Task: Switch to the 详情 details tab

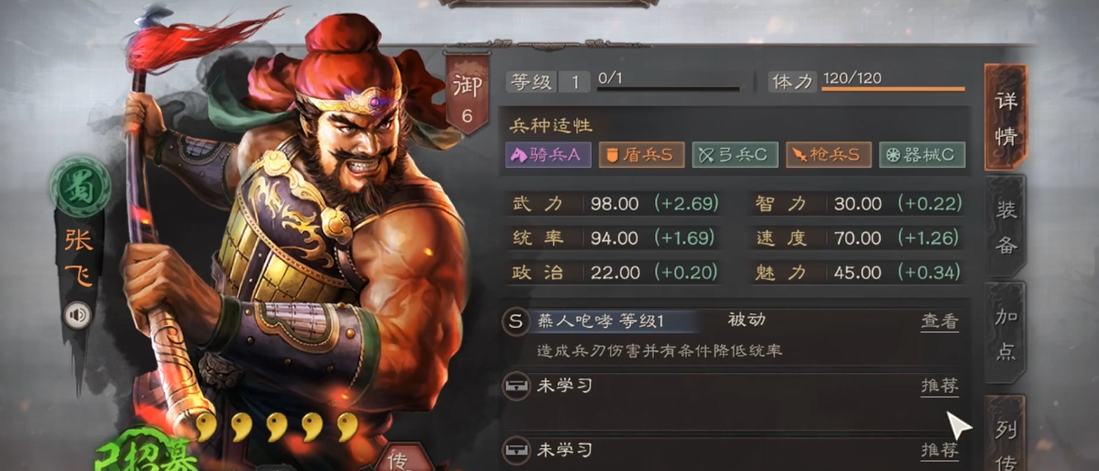Action: pos(1006,117)
